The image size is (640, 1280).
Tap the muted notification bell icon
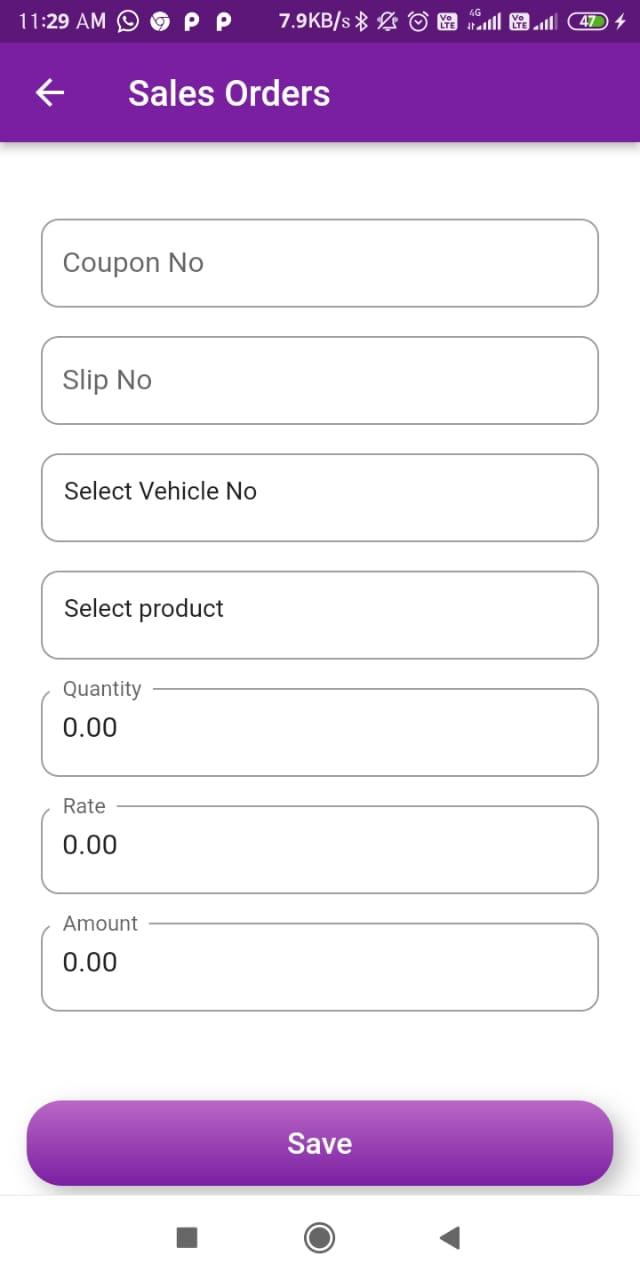pyautogui.click(x=389, y=21)
